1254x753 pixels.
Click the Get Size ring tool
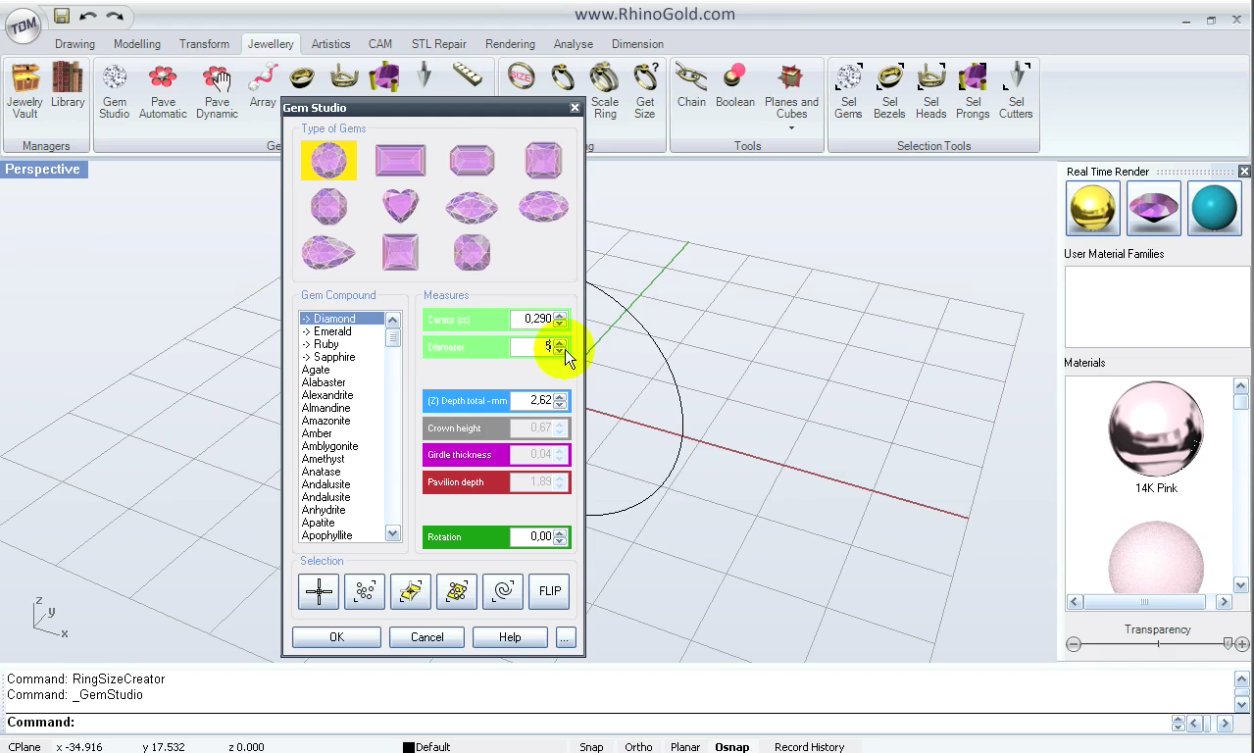click(645, 91)
